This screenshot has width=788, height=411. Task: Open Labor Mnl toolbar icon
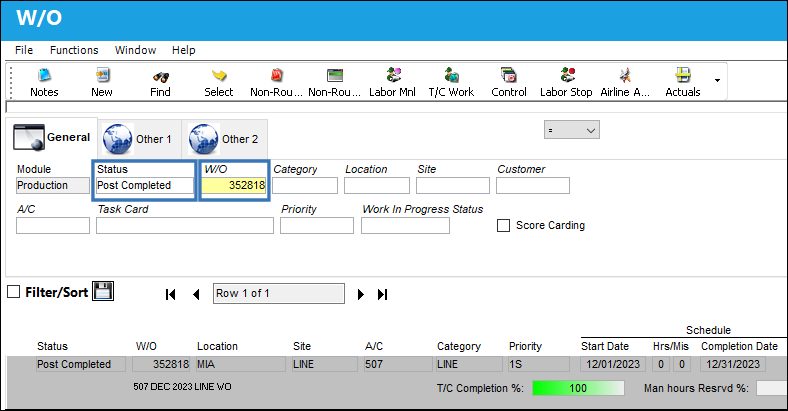(393, 75)
